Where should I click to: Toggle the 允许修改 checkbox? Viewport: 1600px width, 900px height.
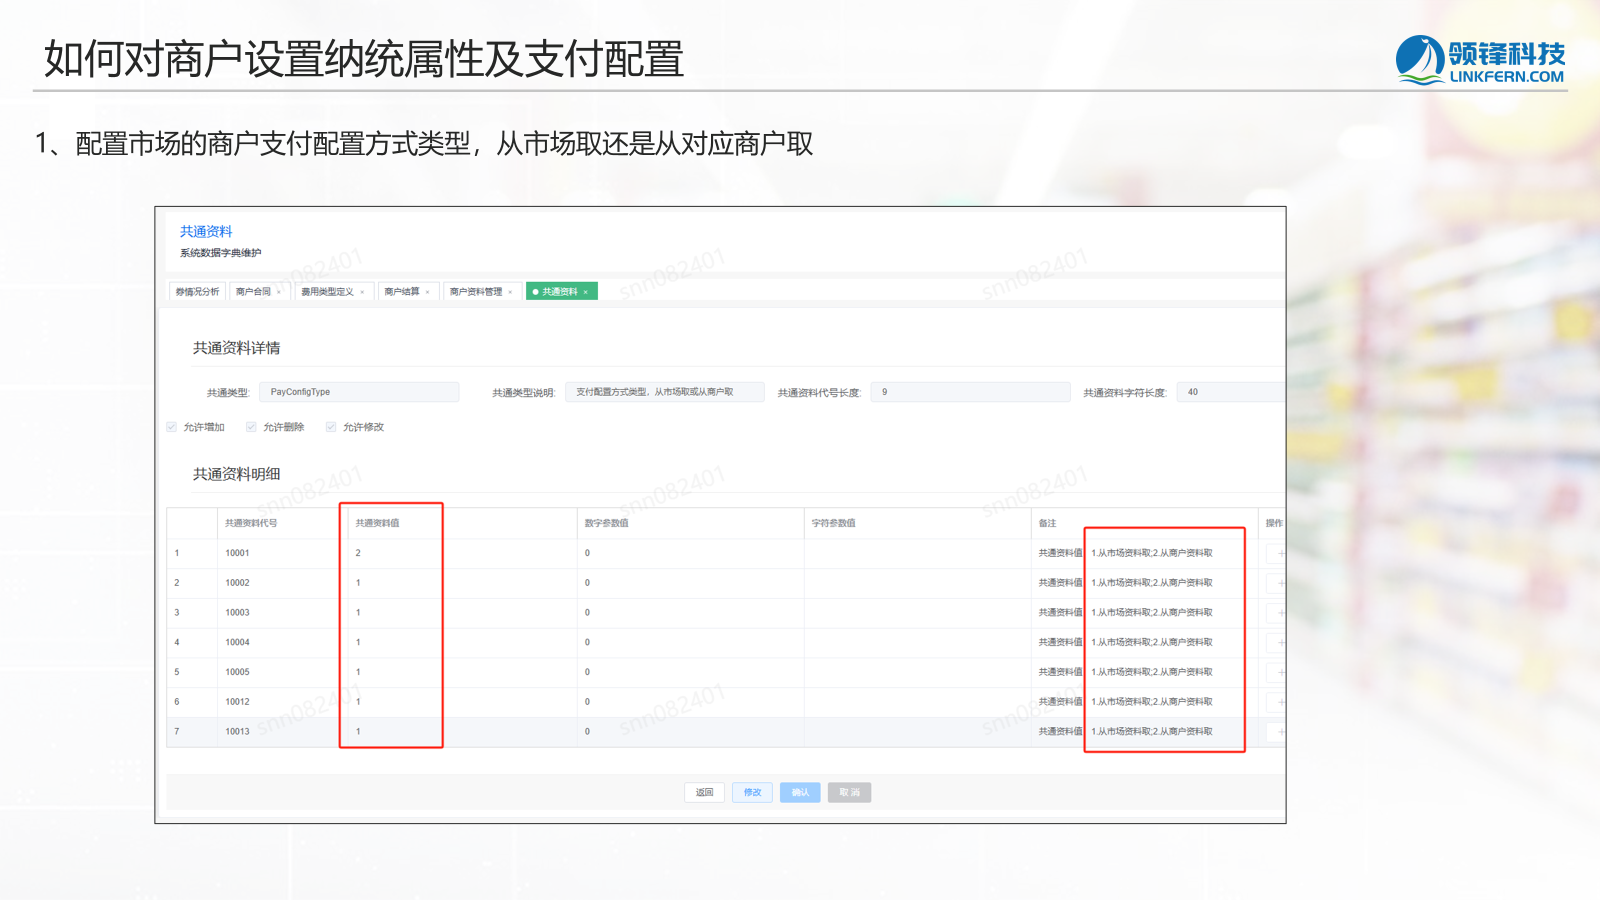tap(331, 427)
